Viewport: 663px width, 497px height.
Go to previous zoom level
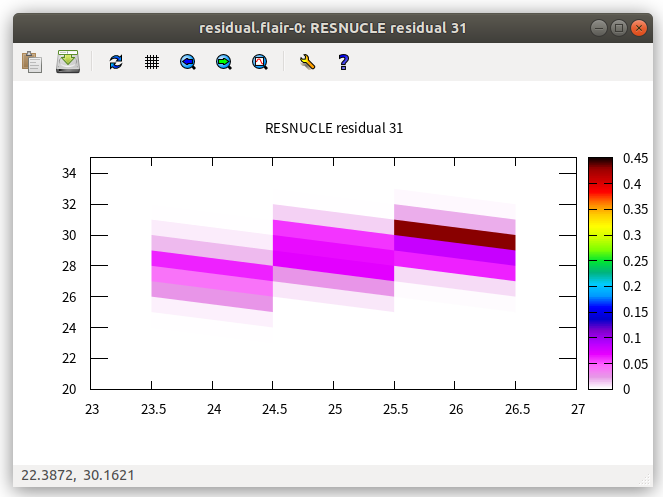coord(188,62)
